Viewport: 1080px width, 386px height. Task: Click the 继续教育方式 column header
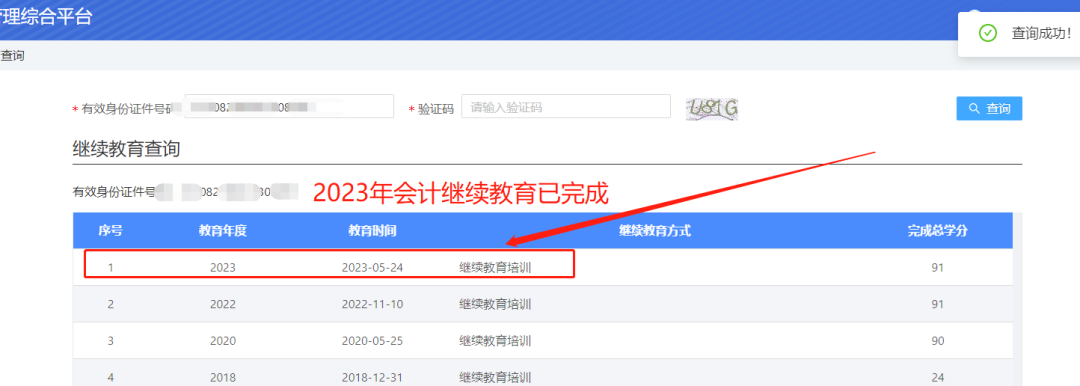point(654,231)
